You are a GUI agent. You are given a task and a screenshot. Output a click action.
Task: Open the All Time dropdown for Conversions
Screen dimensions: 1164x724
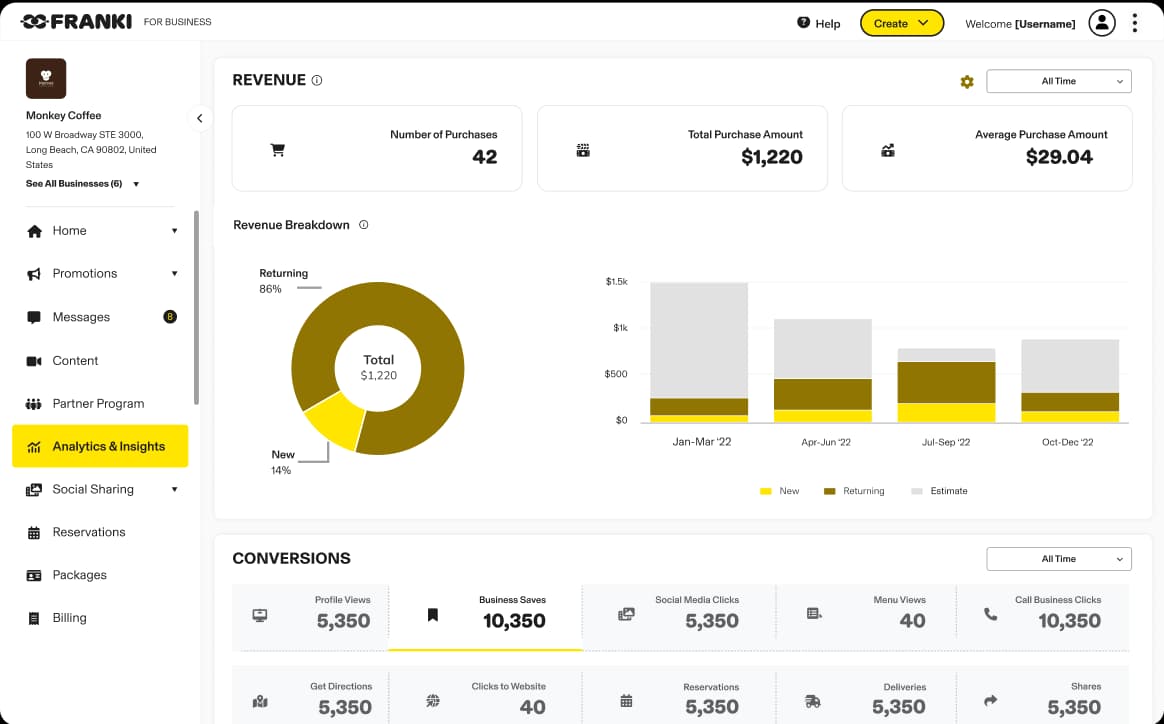click(1058, 559)
